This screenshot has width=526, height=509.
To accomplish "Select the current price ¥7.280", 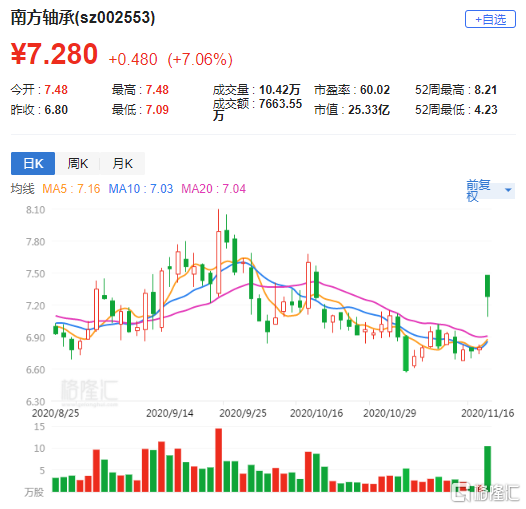I will coord(54,54).
